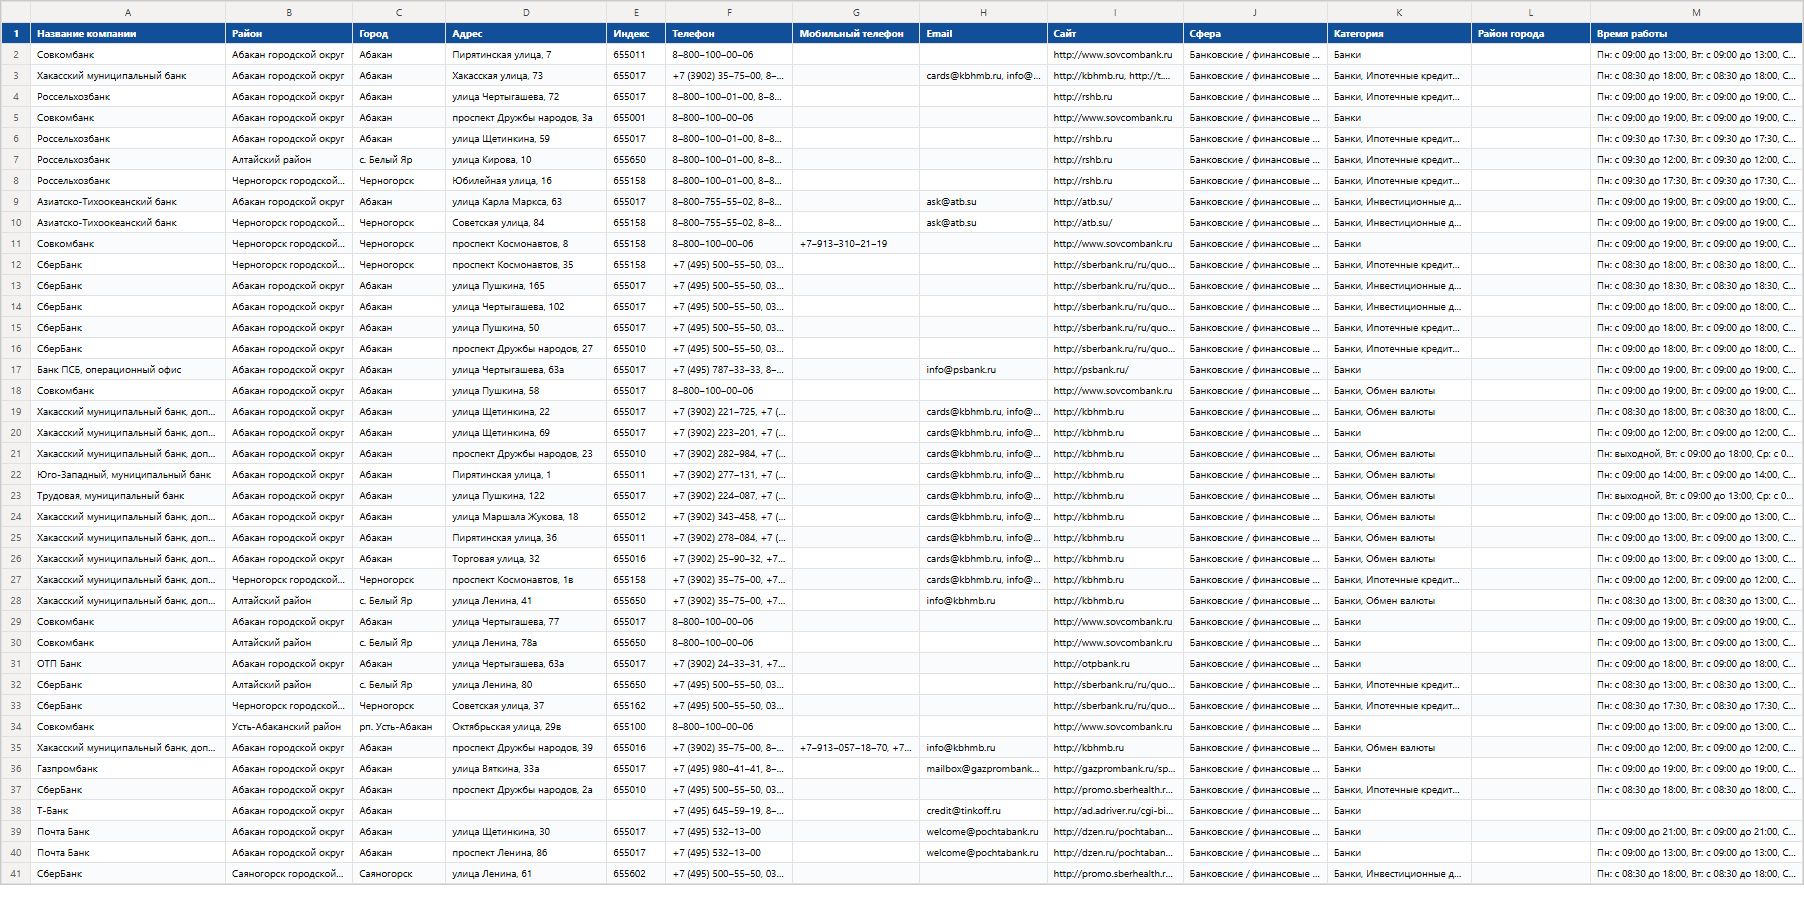Select the "Саяногорск" cell in the Город column
Viewport: 1804px width, 902px height.
pyautogui.click(x=399, y=874)
